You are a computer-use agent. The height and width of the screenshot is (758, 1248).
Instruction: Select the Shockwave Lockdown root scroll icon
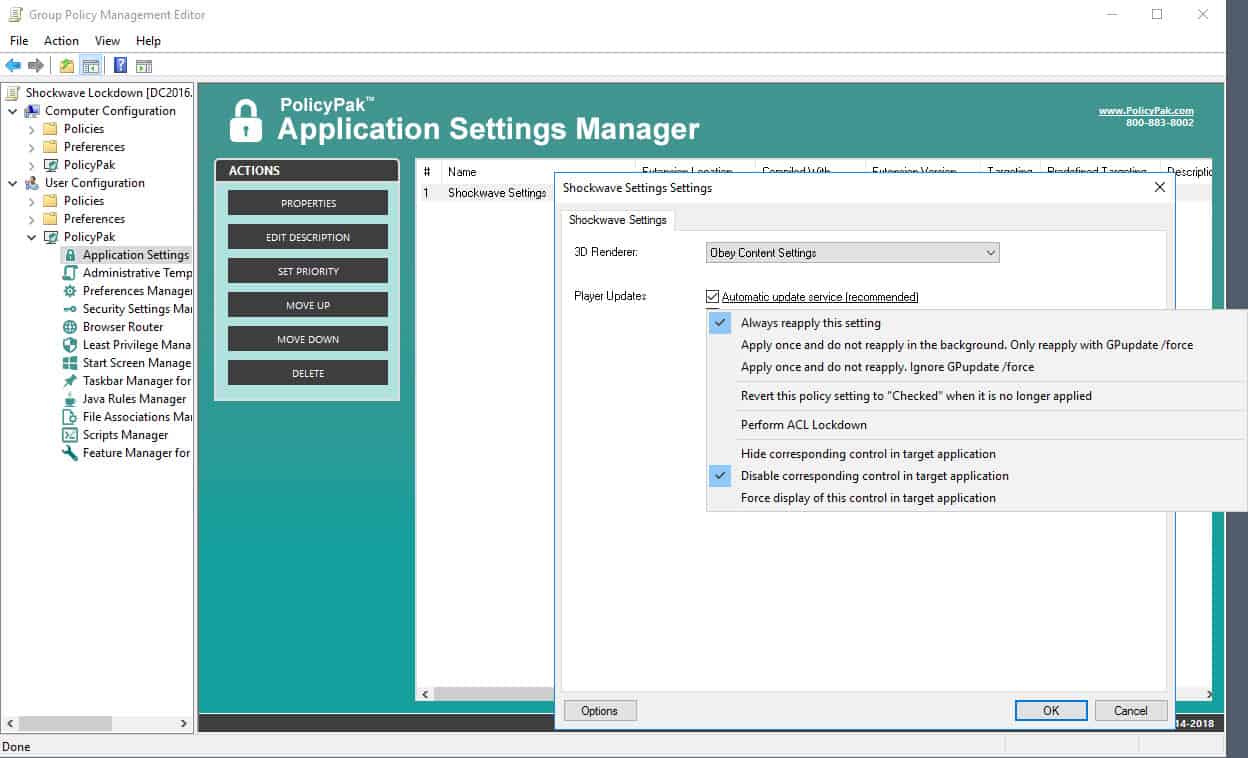[13, 93]
